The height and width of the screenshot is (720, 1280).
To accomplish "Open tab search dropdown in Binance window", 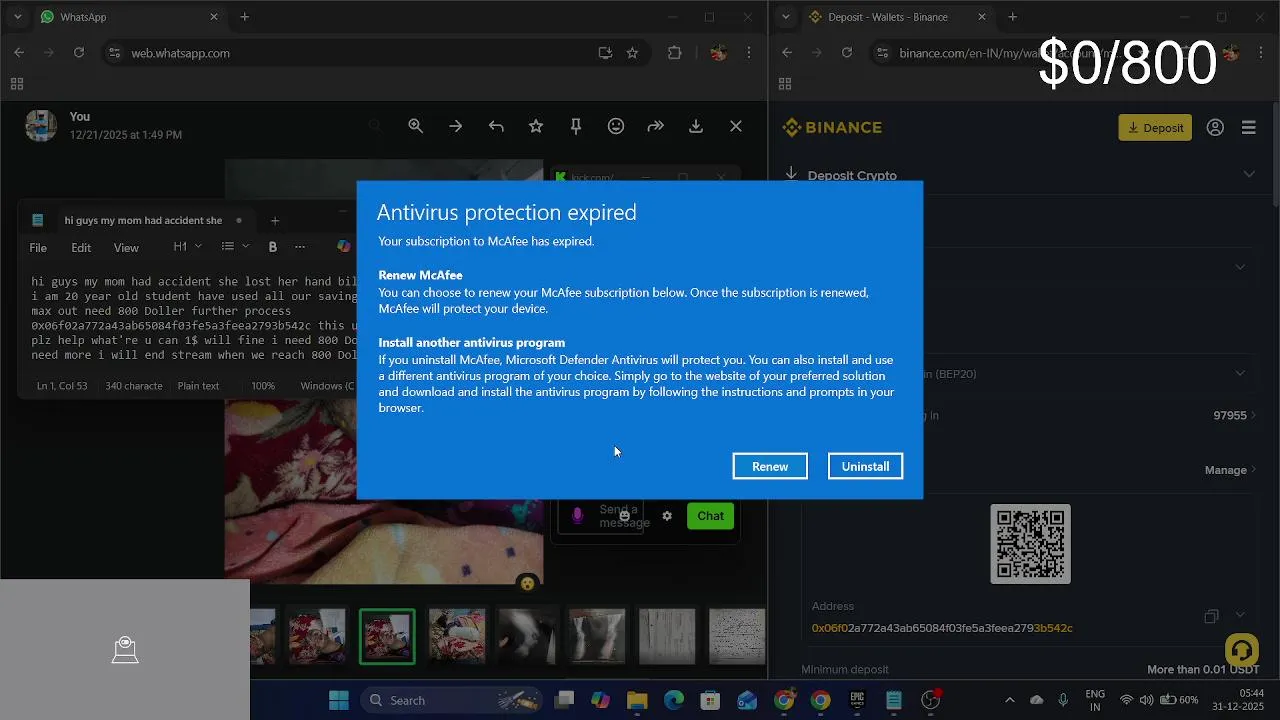I will pos(786,17).
